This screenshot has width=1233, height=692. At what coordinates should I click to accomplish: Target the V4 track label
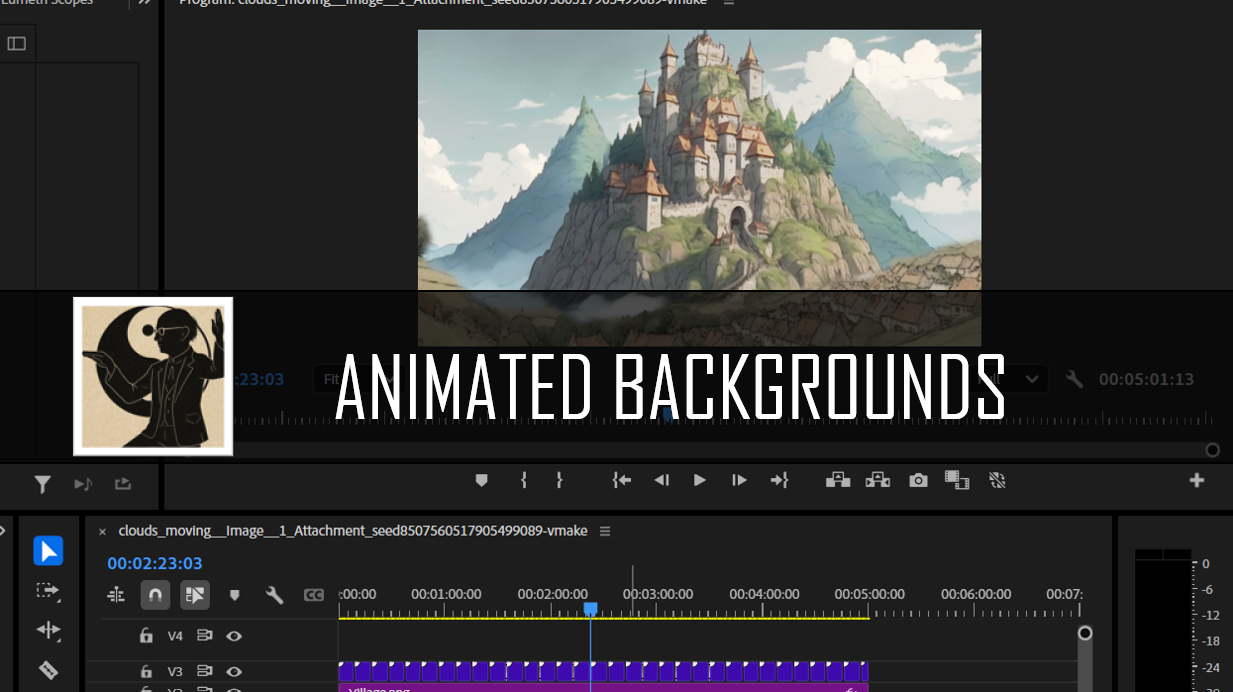[175, 636]
